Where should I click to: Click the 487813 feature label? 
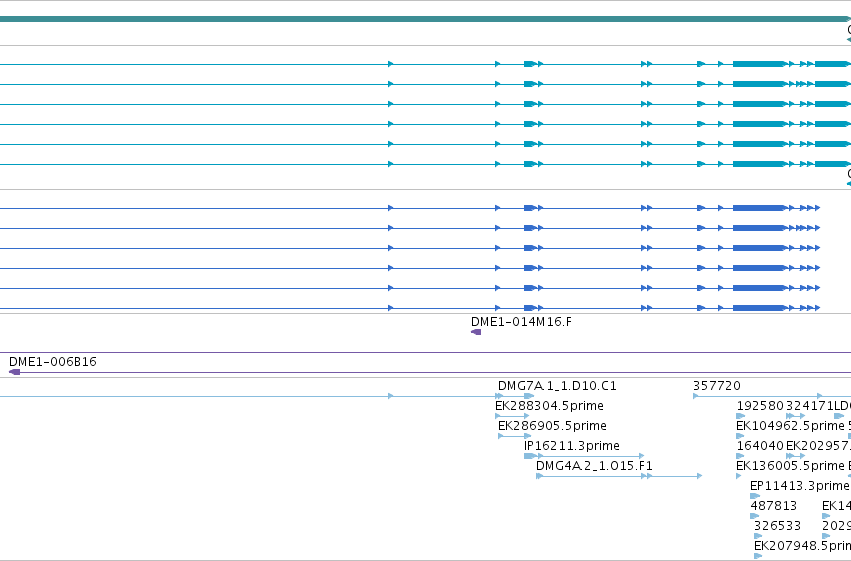click(x=773, y=506)
